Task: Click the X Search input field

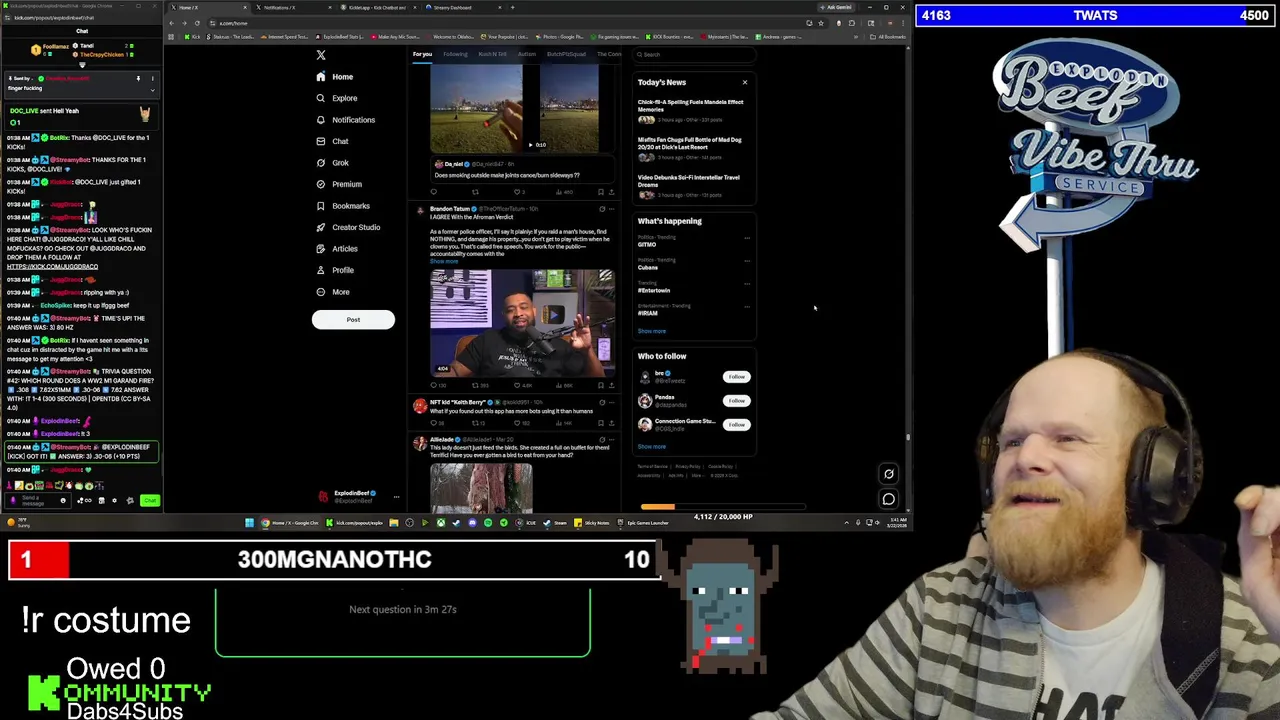Action: [x=695, y=55]
